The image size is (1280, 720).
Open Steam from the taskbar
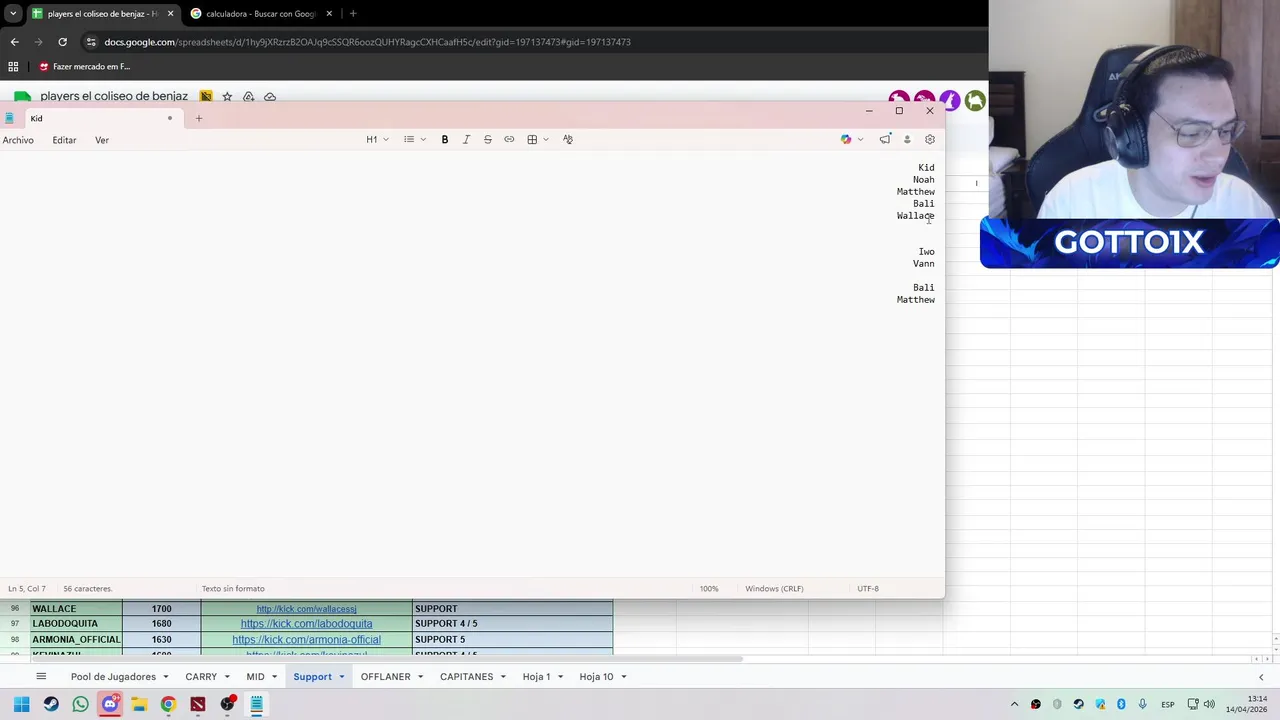[51, 704]
